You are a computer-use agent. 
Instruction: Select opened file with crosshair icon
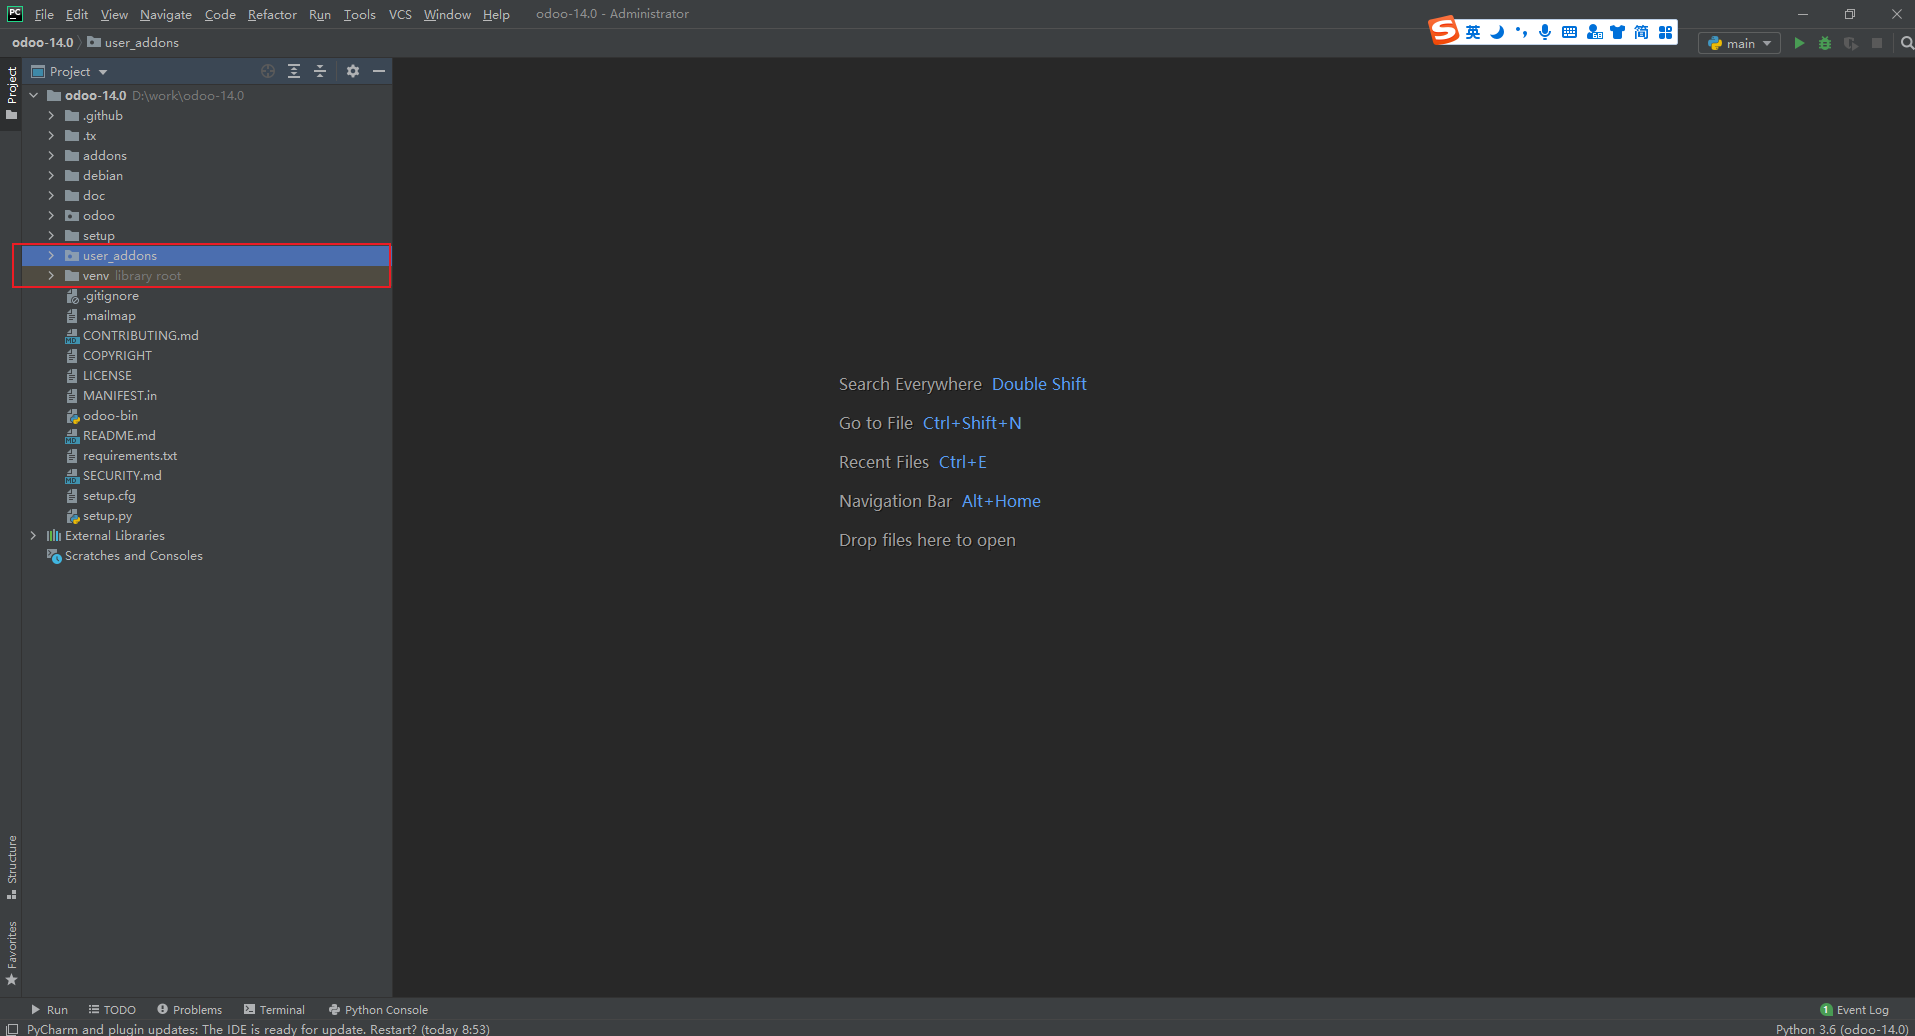[x=267, y=71]
